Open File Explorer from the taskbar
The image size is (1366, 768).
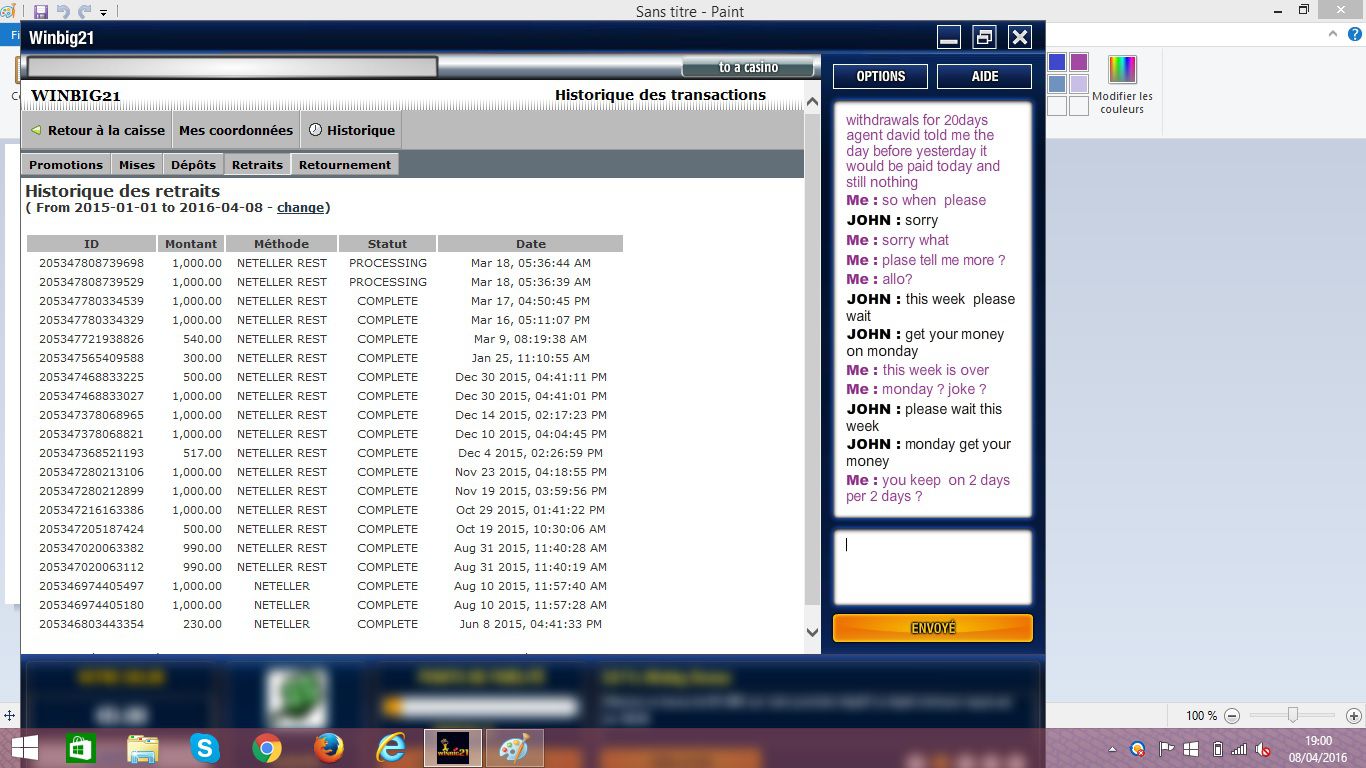click(142, 748)
